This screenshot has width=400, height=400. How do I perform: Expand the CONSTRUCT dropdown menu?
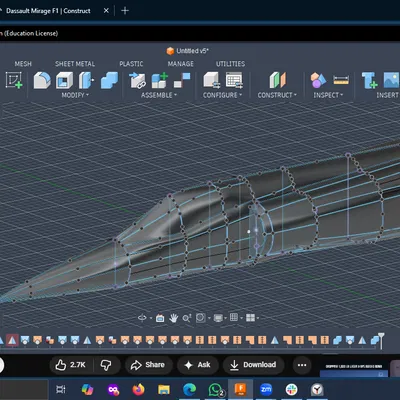277,95
